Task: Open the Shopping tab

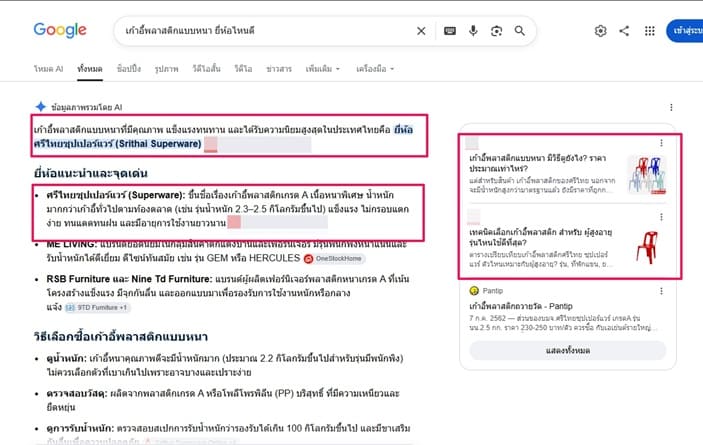Action: point(129,69)
